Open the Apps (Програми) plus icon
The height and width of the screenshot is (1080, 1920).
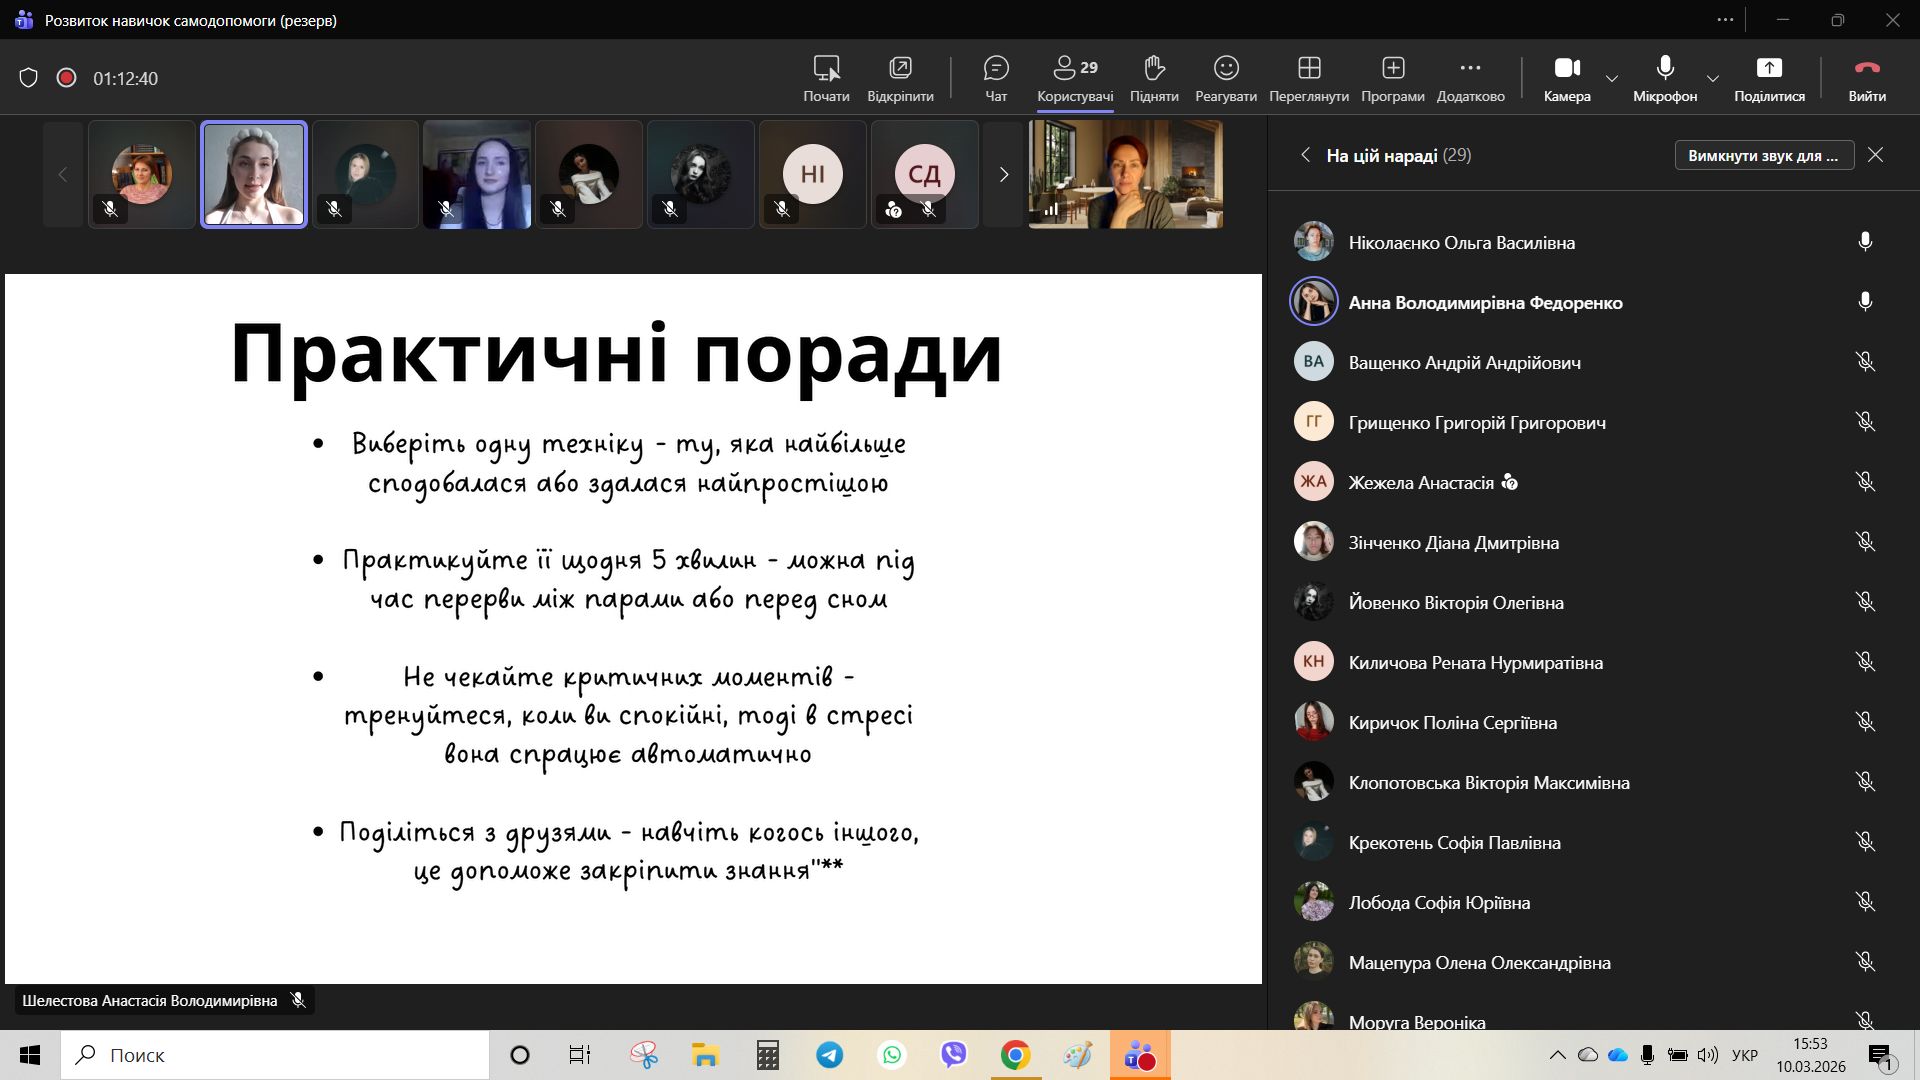[x=1393, y=68]
